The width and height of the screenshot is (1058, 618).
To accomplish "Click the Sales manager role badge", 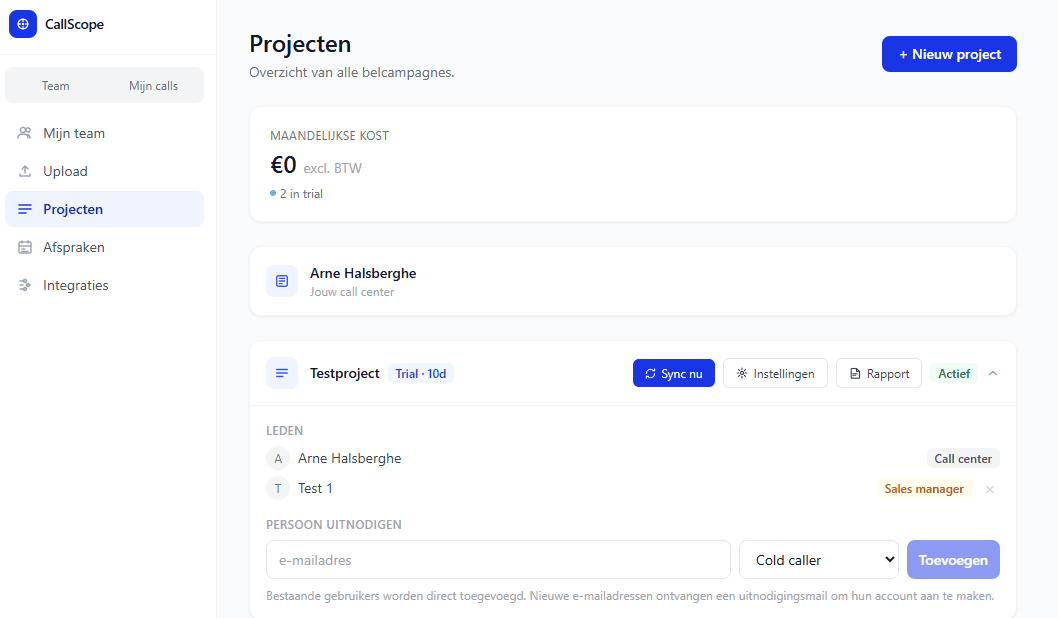I will pyautogui.click(x=924, y=488).
